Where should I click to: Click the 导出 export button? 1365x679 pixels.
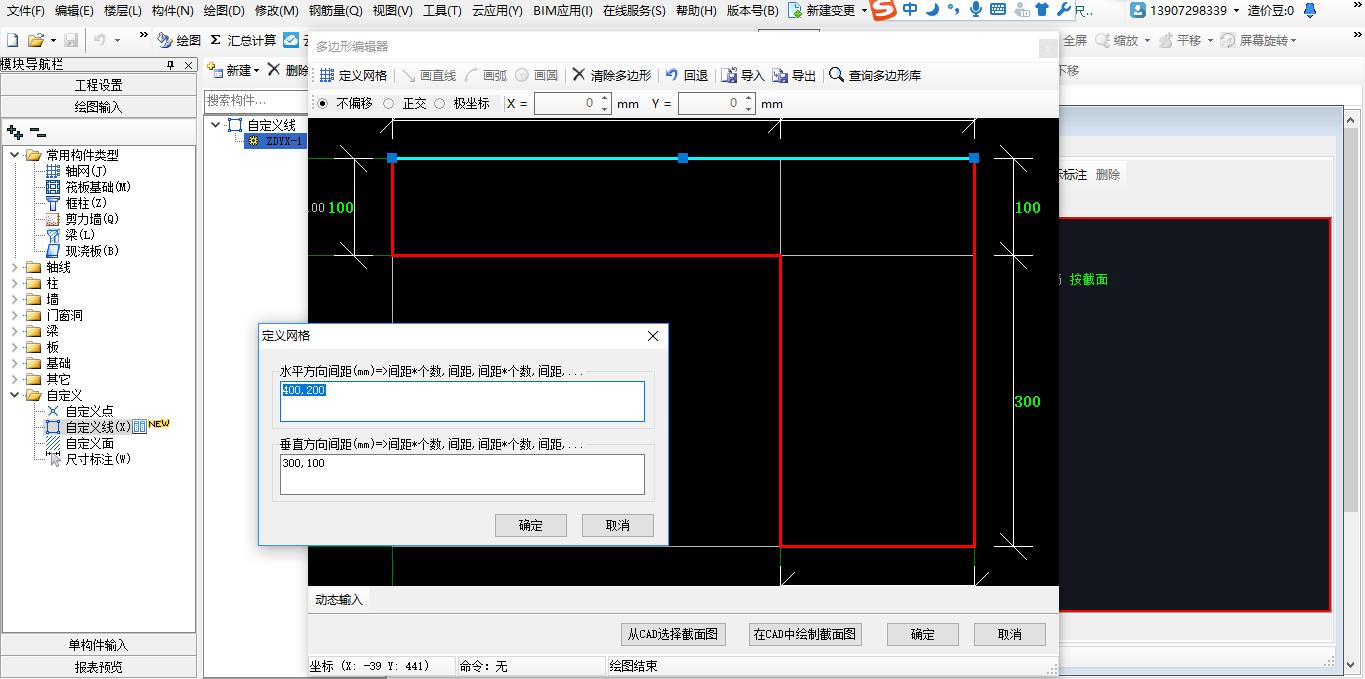(x=794, y=75)
